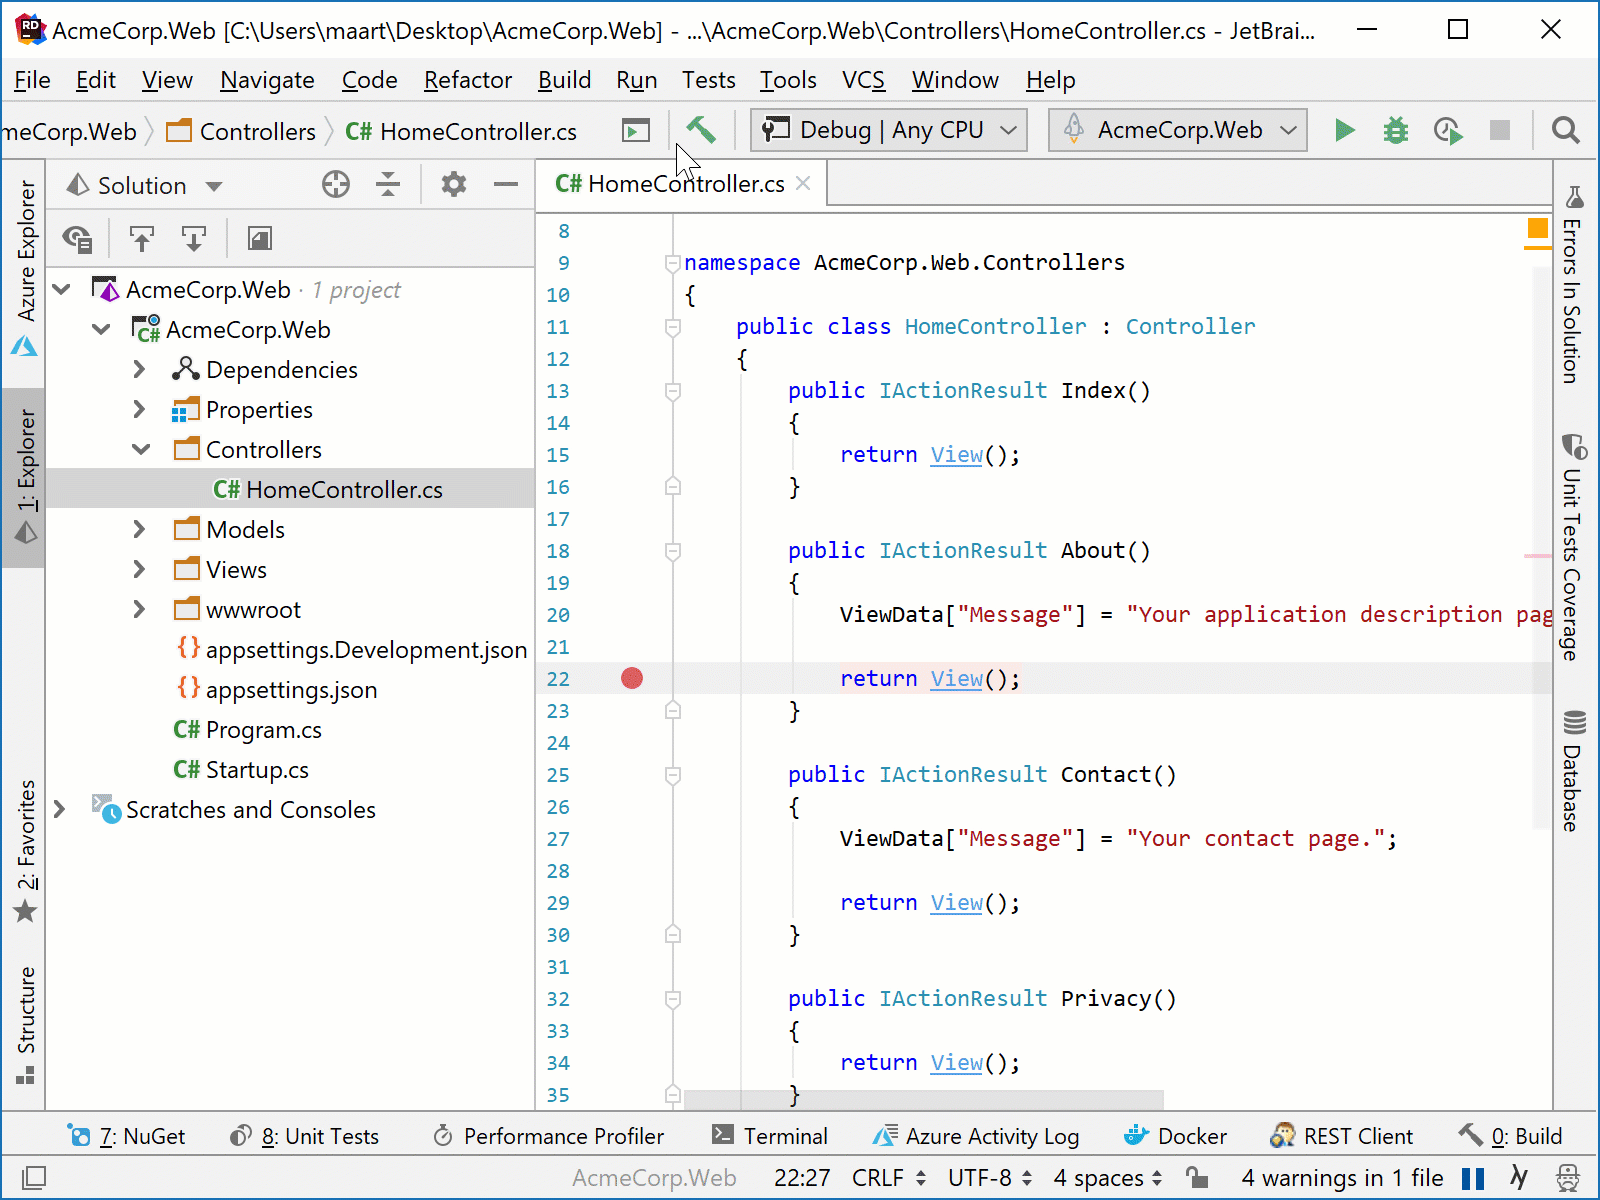Screen dimensions: 1600x1200
Task: Open the Debug | Any CPU configuration dropdown
Action: click(x=887, y=129)
